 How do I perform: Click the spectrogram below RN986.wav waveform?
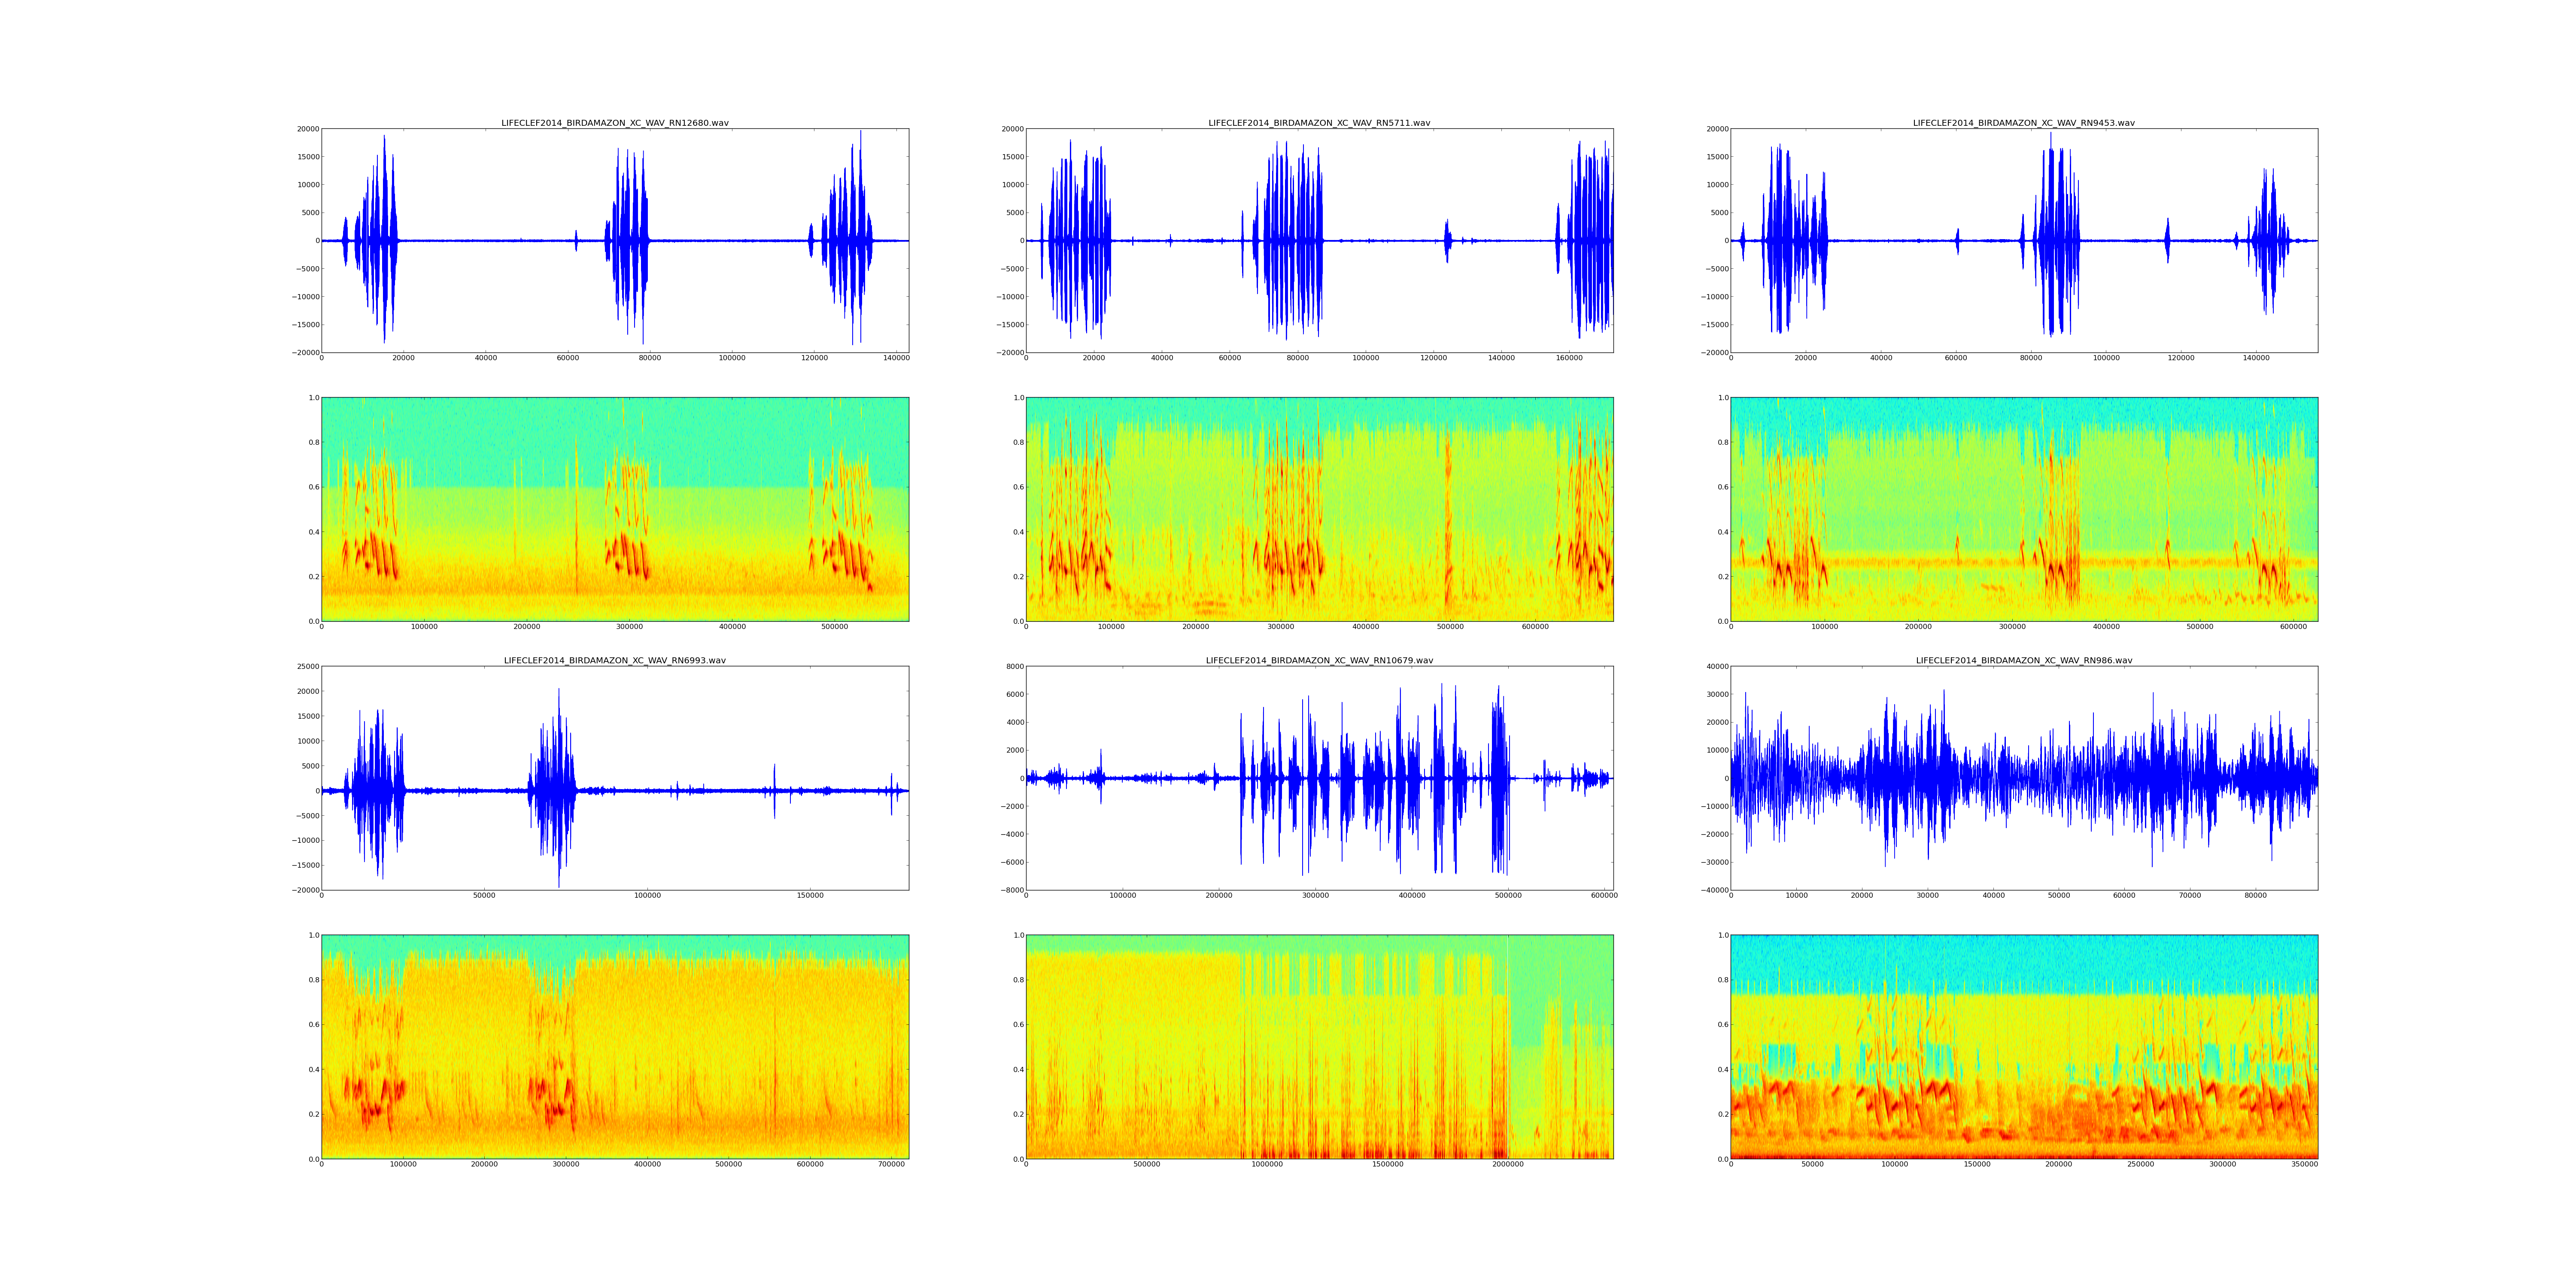coord(2024,1047)
